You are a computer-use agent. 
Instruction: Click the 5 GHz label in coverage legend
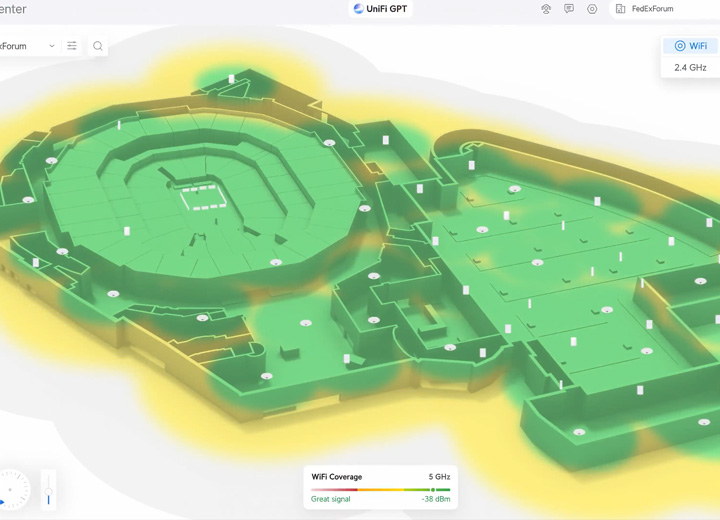(x=439, y=477)
